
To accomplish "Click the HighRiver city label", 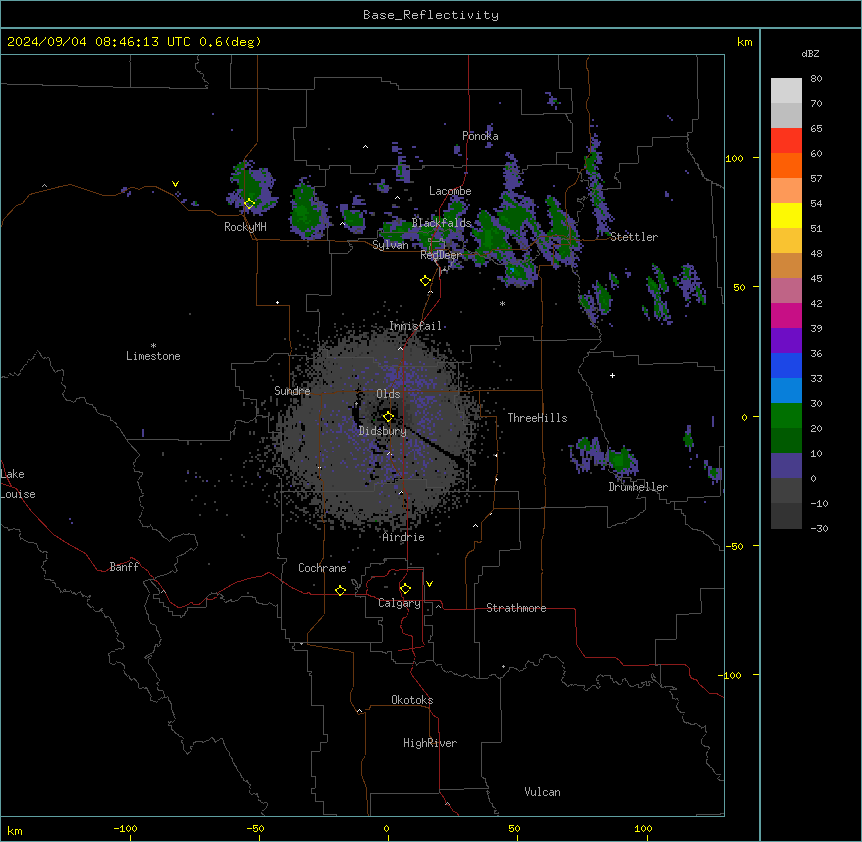I will pos(430,743).
